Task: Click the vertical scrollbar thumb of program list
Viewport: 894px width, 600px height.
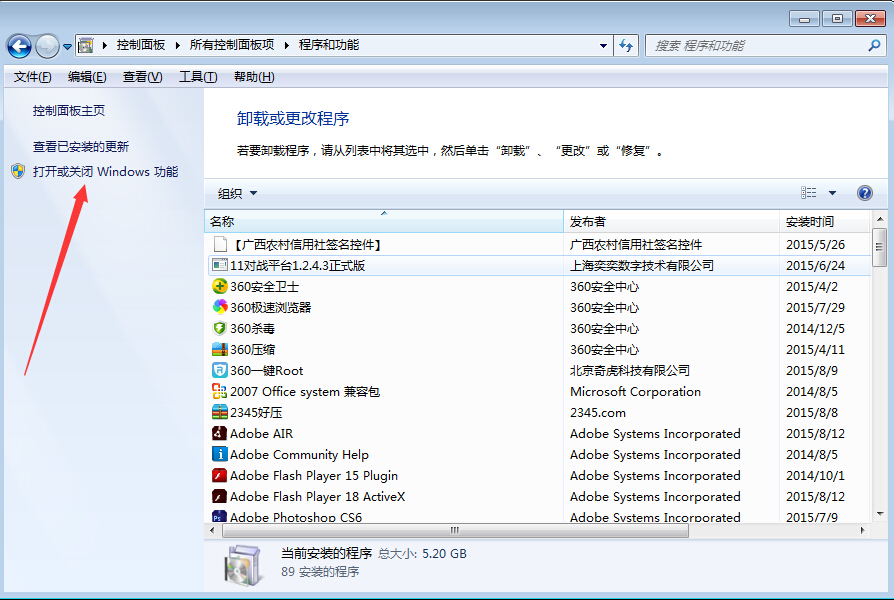Action: [x=879, y=248]
